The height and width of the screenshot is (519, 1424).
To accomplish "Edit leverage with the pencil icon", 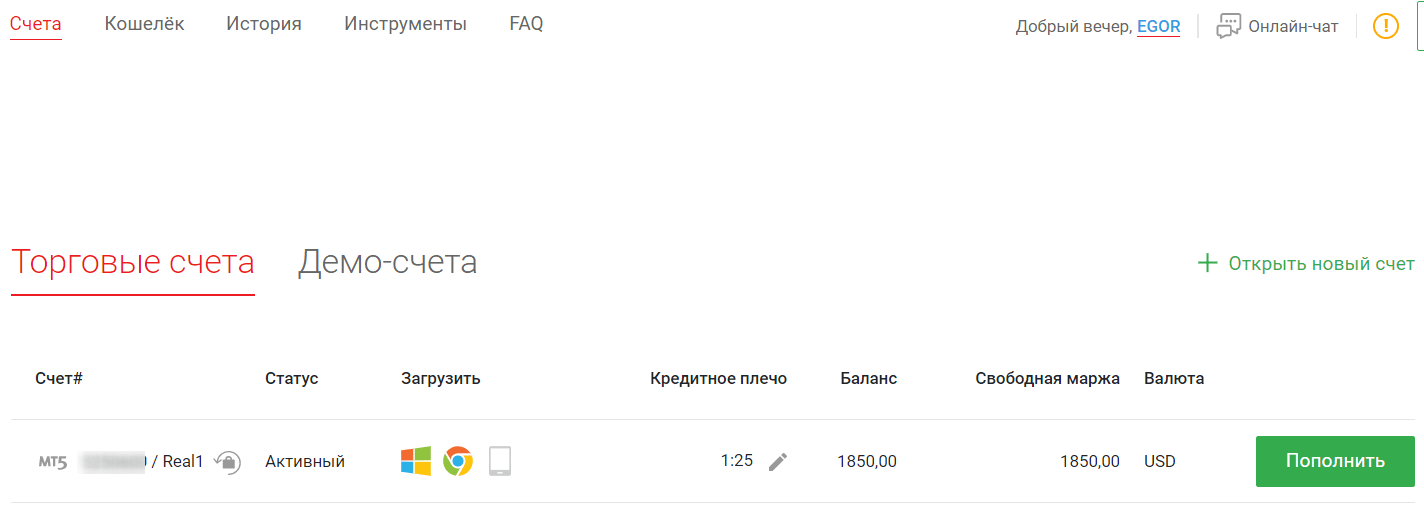I will pyautogui.click(x=778, y=461).
